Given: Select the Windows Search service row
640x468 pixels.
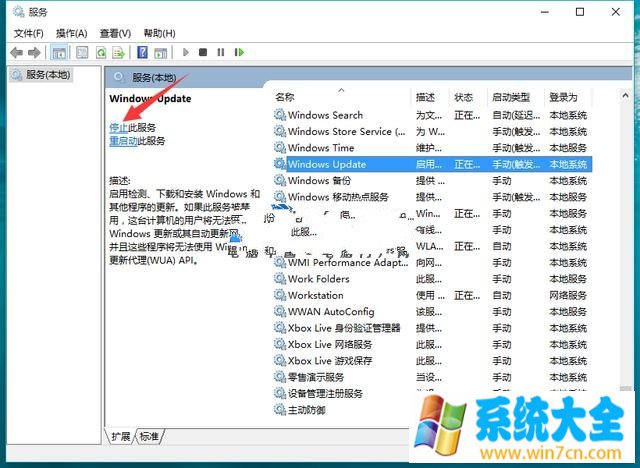Looking at the screenshot, I should [432, 115].
